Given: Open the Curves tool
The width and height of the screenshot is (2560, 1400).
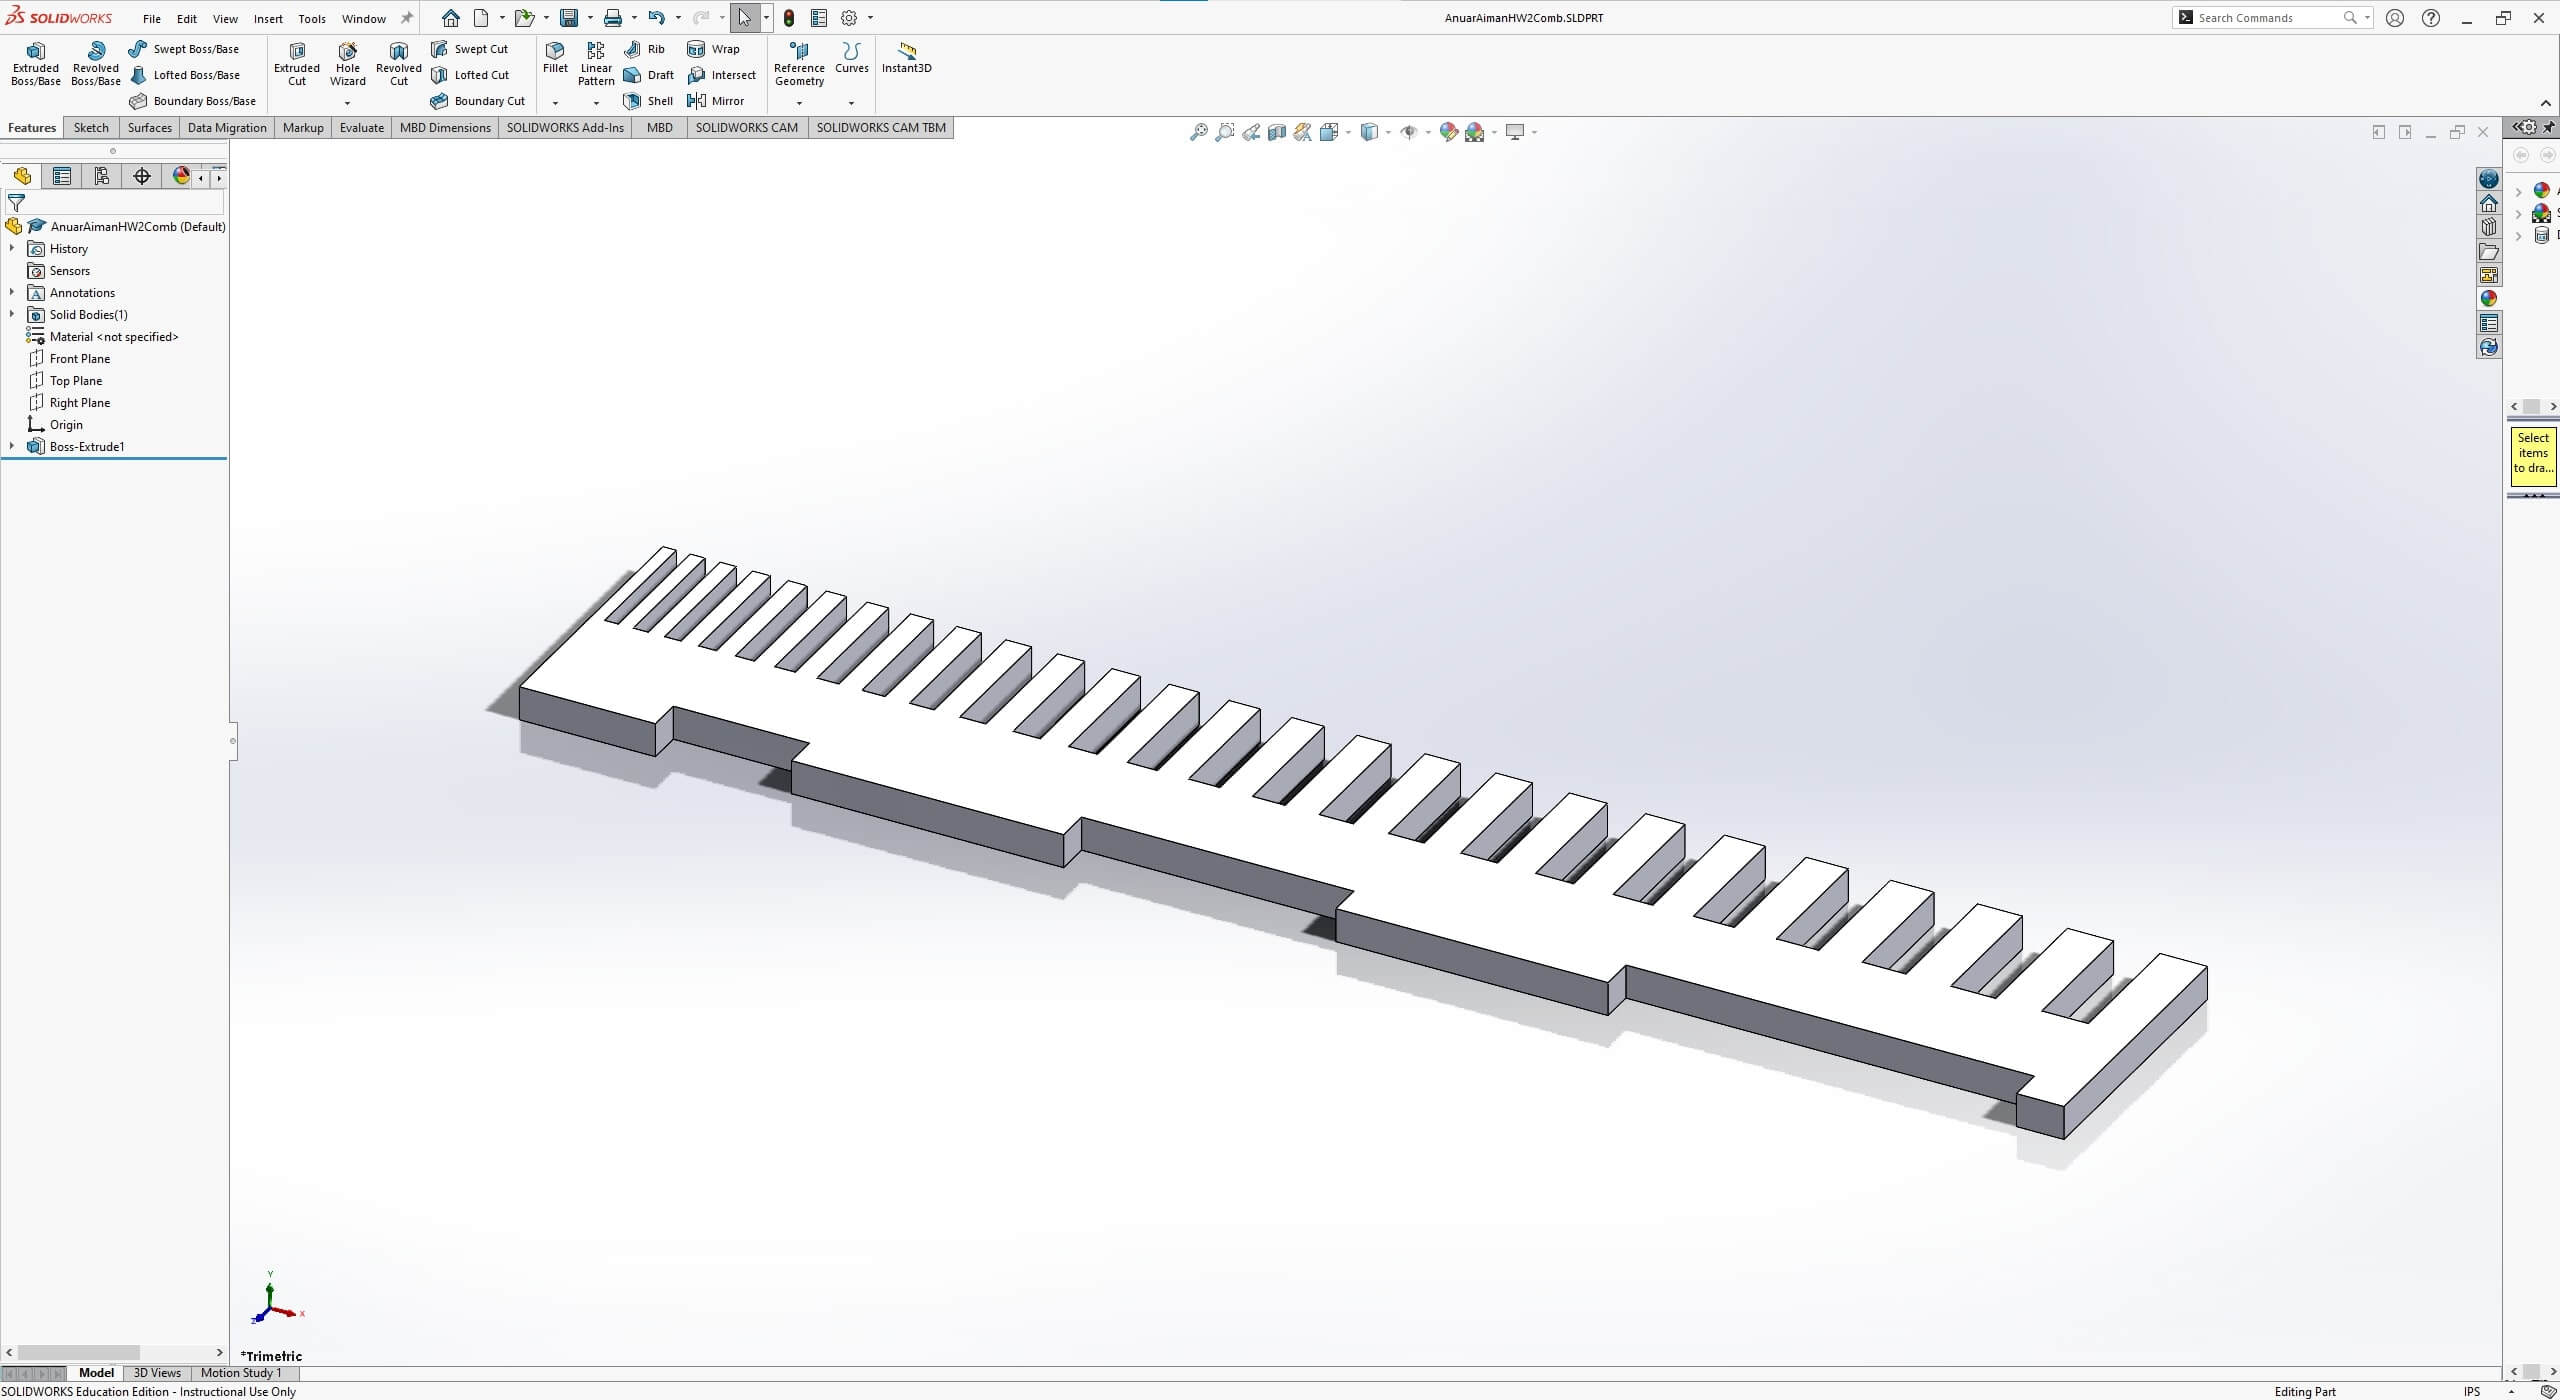Looking at the screenshot, I should click(x=852, y=58).
